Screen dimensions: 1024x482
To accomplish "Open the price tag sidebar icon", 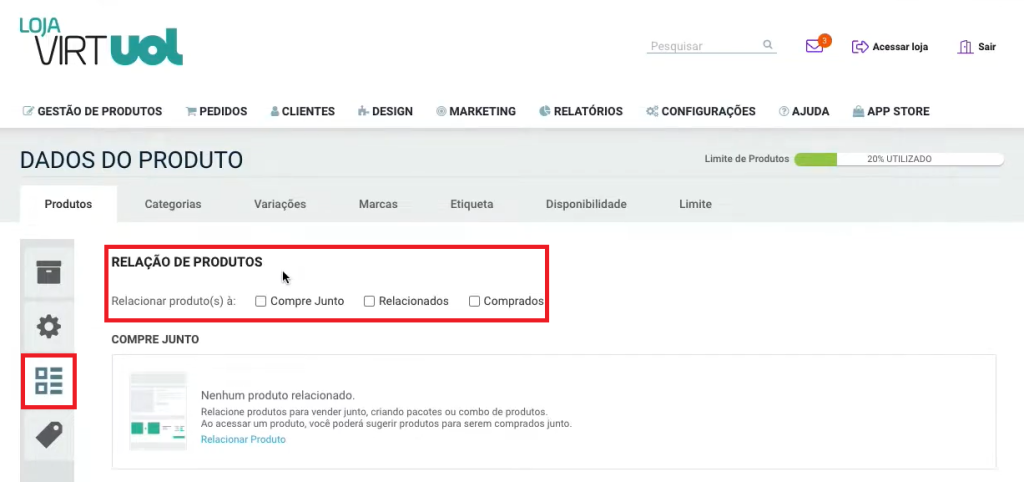I will point(49,435).
